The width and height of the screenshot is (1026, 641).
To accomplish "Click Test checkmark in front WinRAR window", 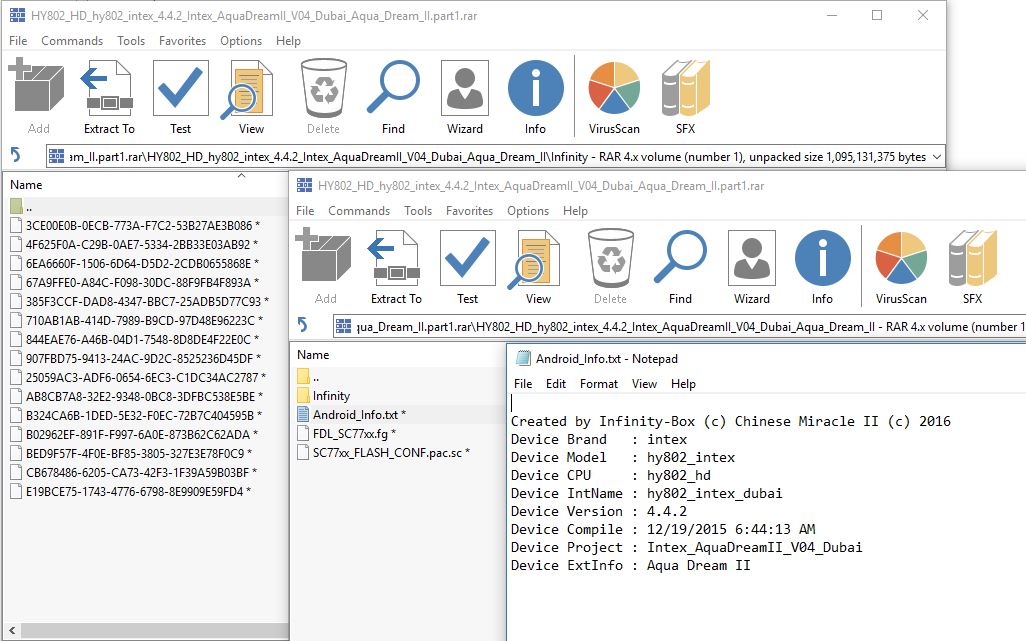I will (467, 258).
